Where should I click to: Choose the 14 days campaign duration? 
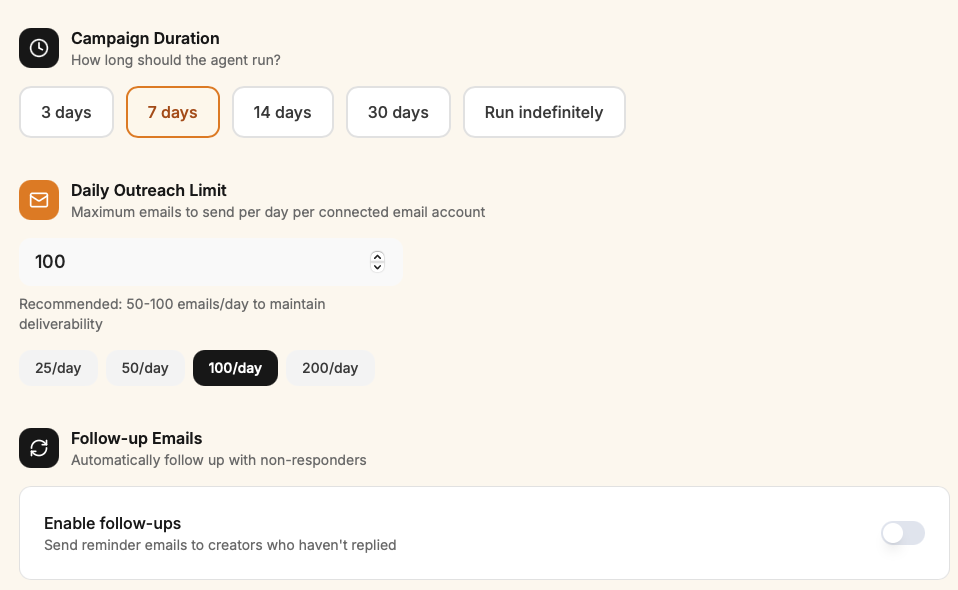pyautogui.click(x=283, y=112)
